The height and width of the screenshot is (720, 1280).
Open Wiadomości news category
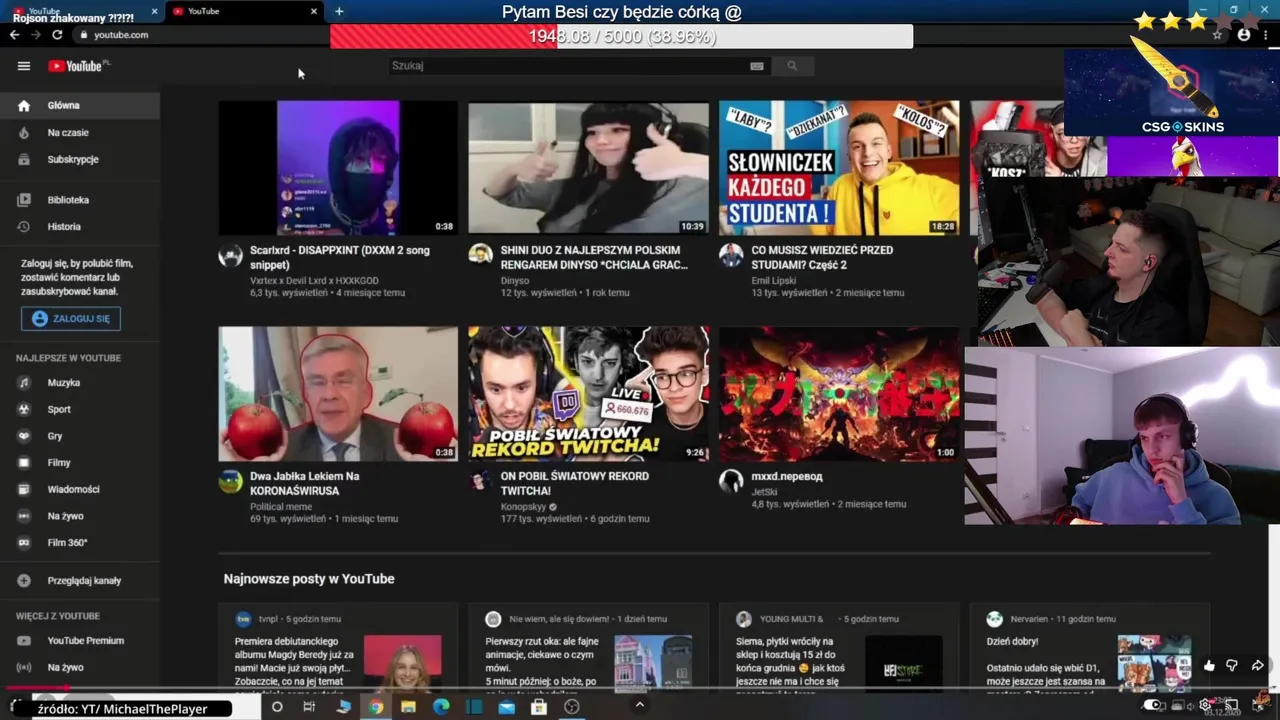(x=80, y=489)
